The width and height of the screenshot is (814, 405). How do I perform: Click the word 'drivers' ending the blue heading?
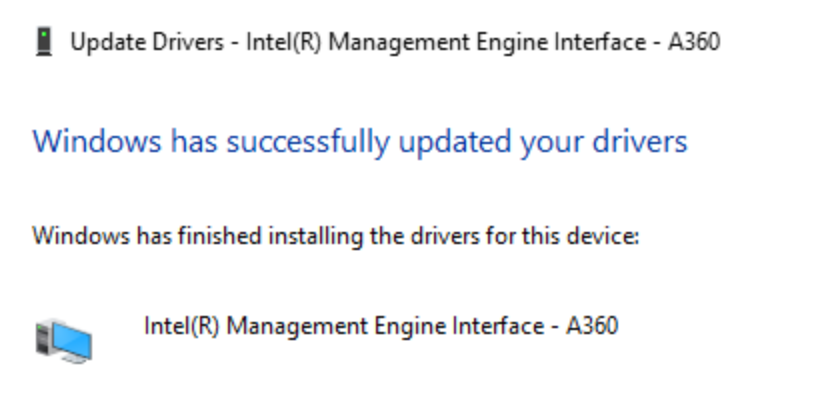click(x=639, y=141)
